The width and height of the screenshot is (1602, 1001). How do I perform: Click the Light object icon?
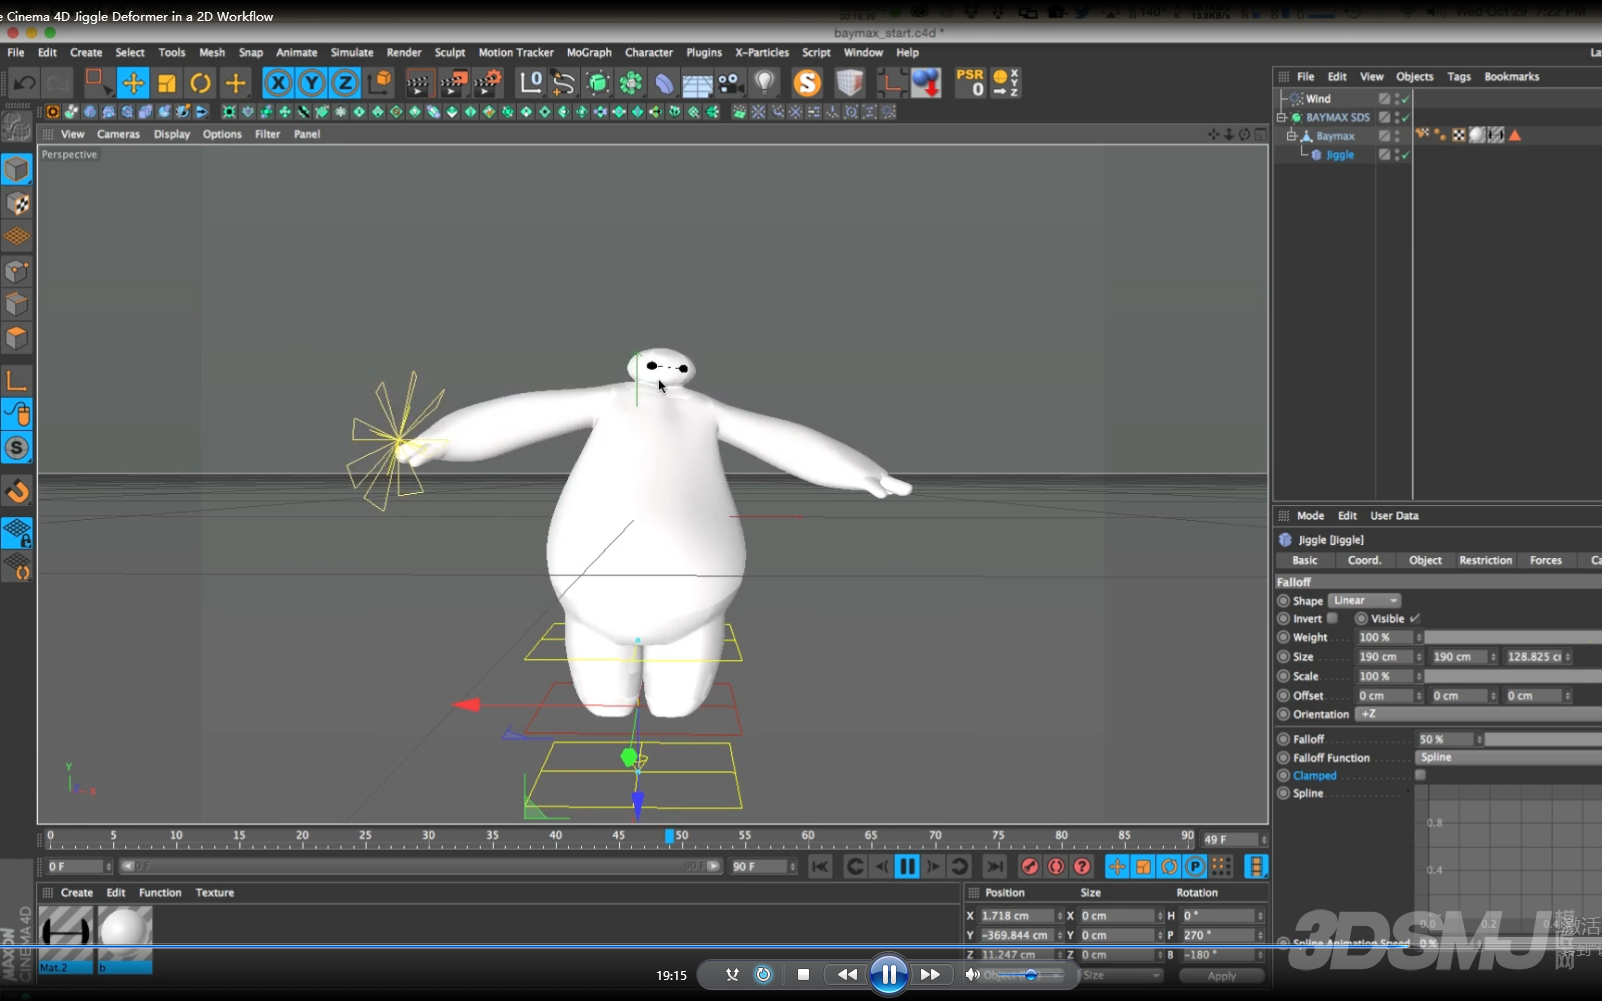(x=765, y=83)
